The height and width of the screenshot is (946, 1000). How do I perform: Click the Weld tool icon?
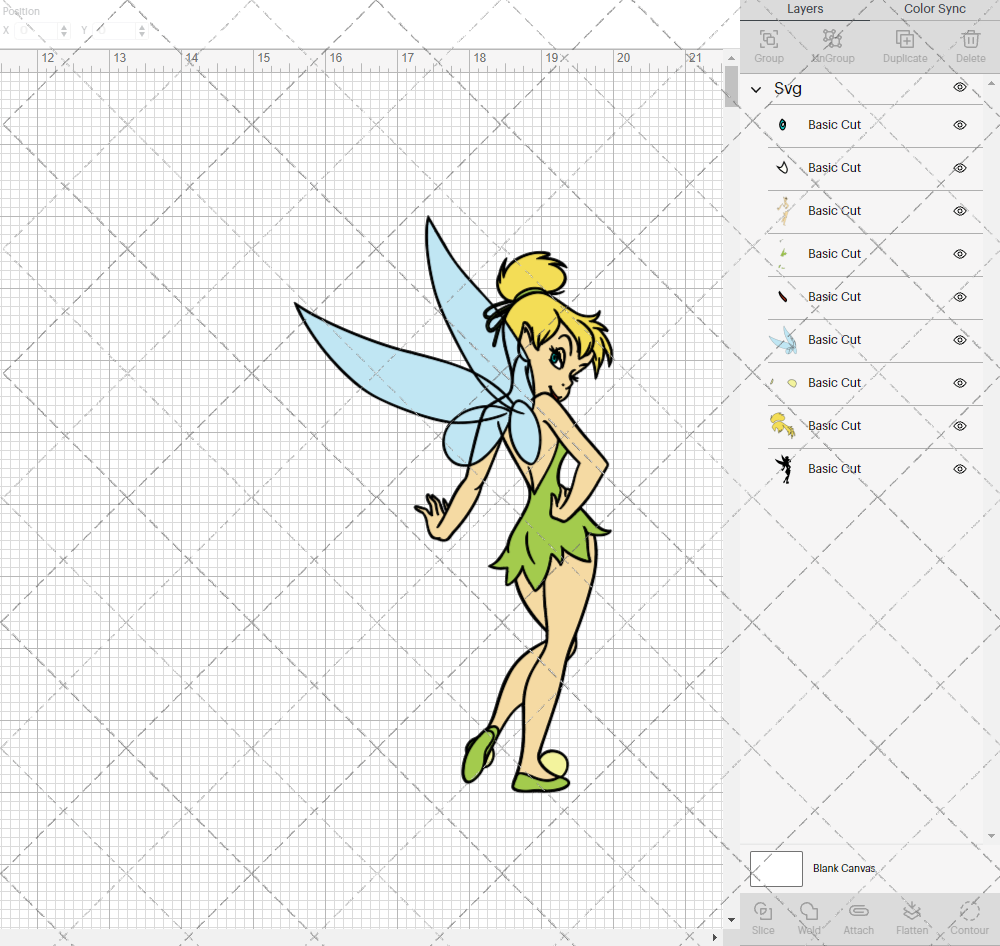(x=809, y=911)
